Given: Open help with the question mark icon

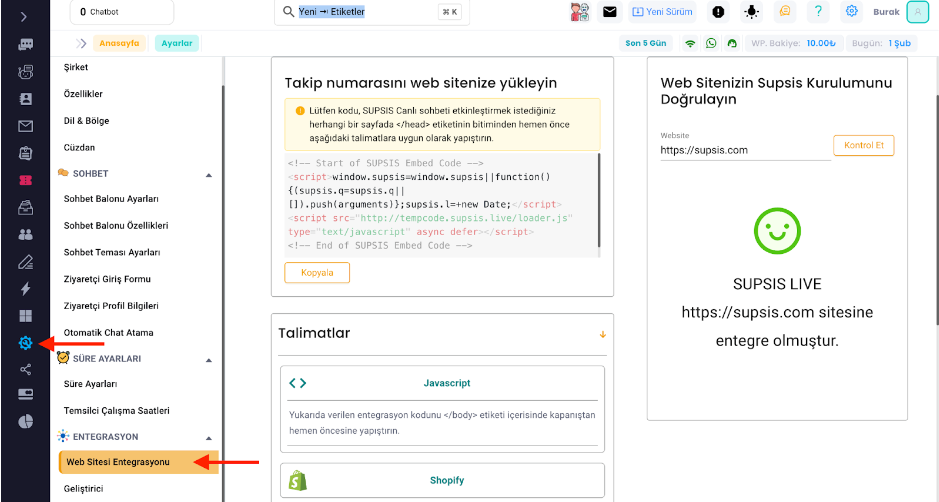Looking at the screenshot, I should [x=818, y=11].
